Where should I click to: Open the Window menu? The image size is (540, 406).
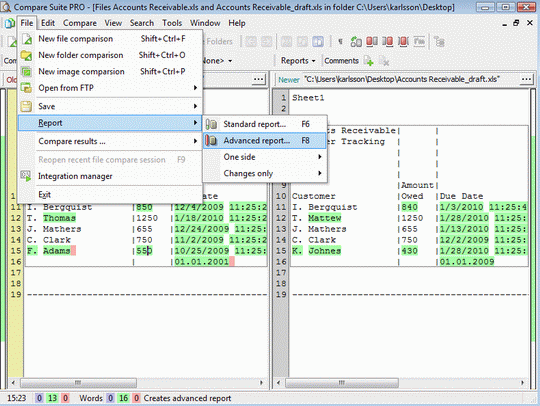(205, 23)
